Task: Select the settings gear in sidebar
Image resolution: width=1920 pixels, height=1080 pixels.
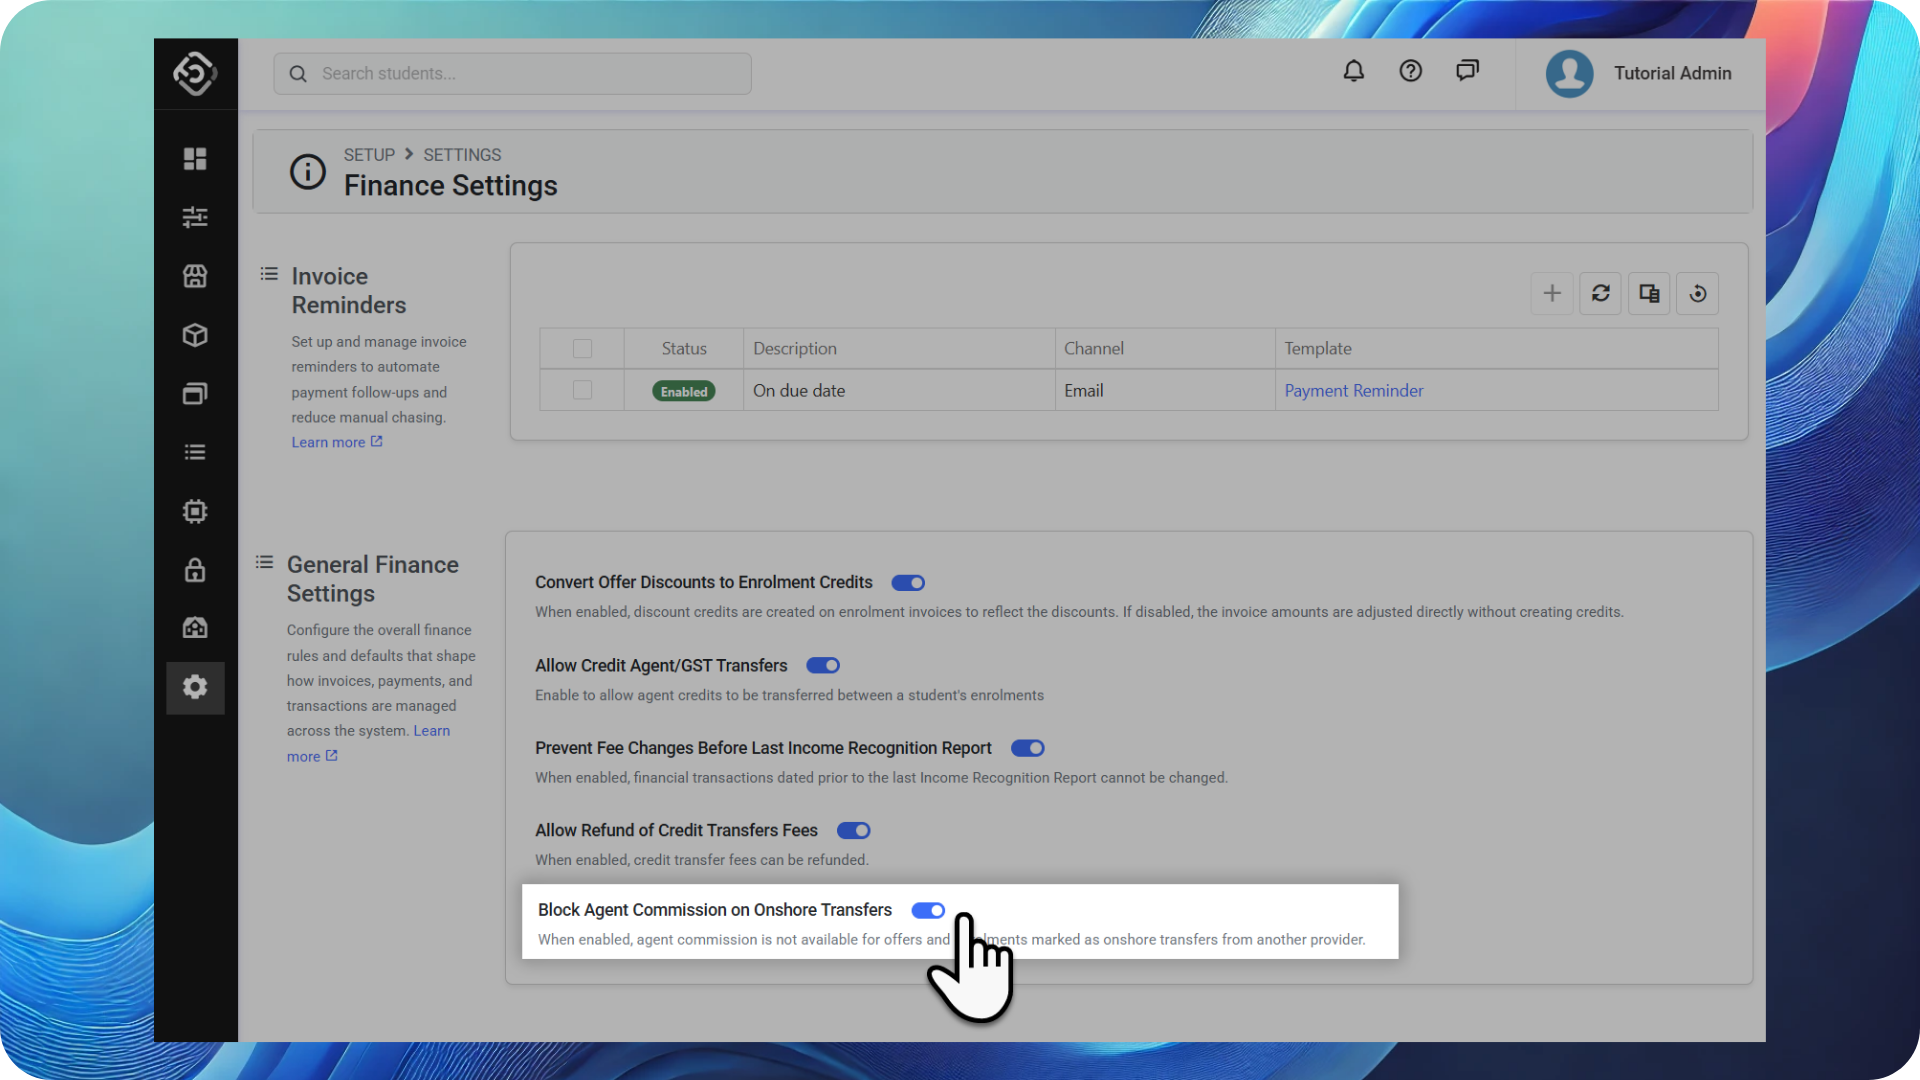Action: [x=195, y=687]
